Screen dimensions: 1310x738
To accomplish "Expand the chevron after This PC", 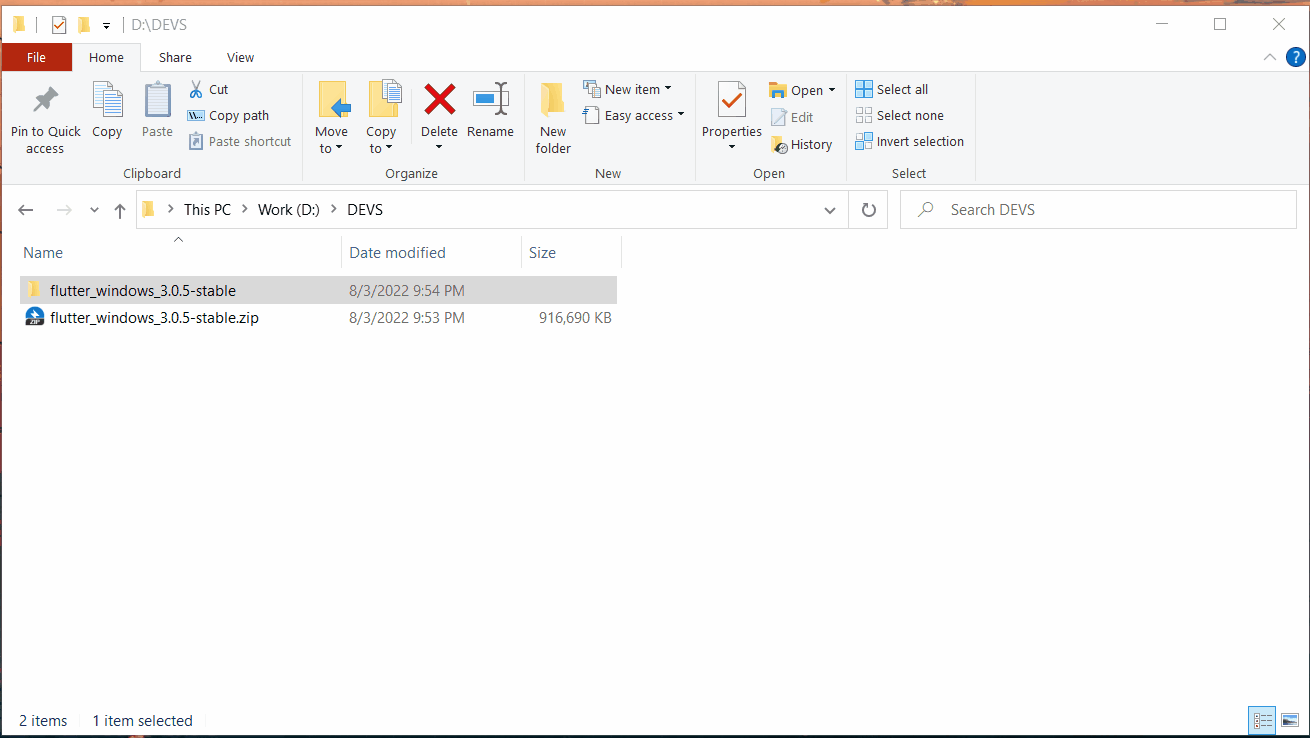I will click(244, 210).
